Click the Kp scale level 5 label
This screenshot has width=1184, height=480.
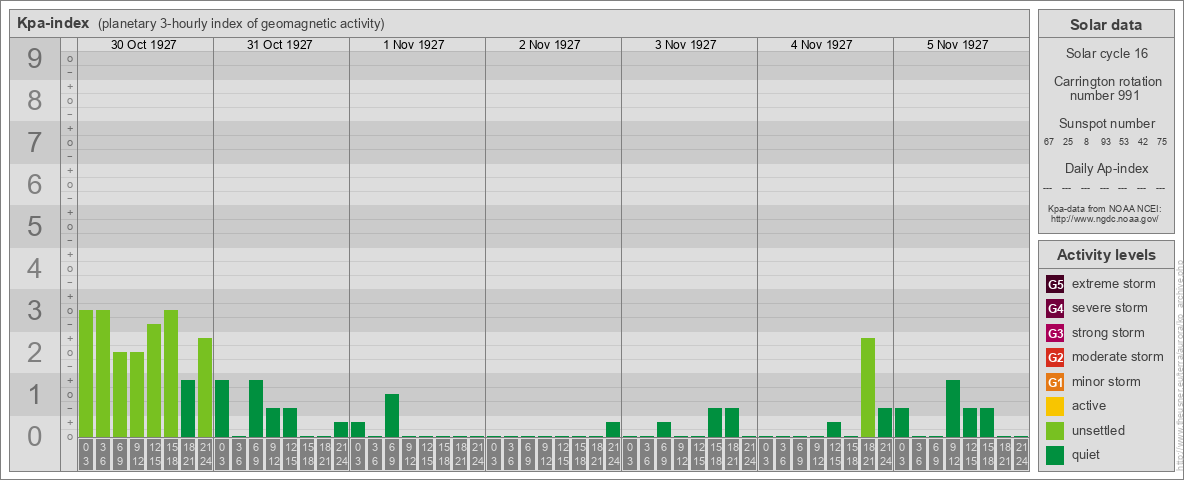[x=34, y=226]
